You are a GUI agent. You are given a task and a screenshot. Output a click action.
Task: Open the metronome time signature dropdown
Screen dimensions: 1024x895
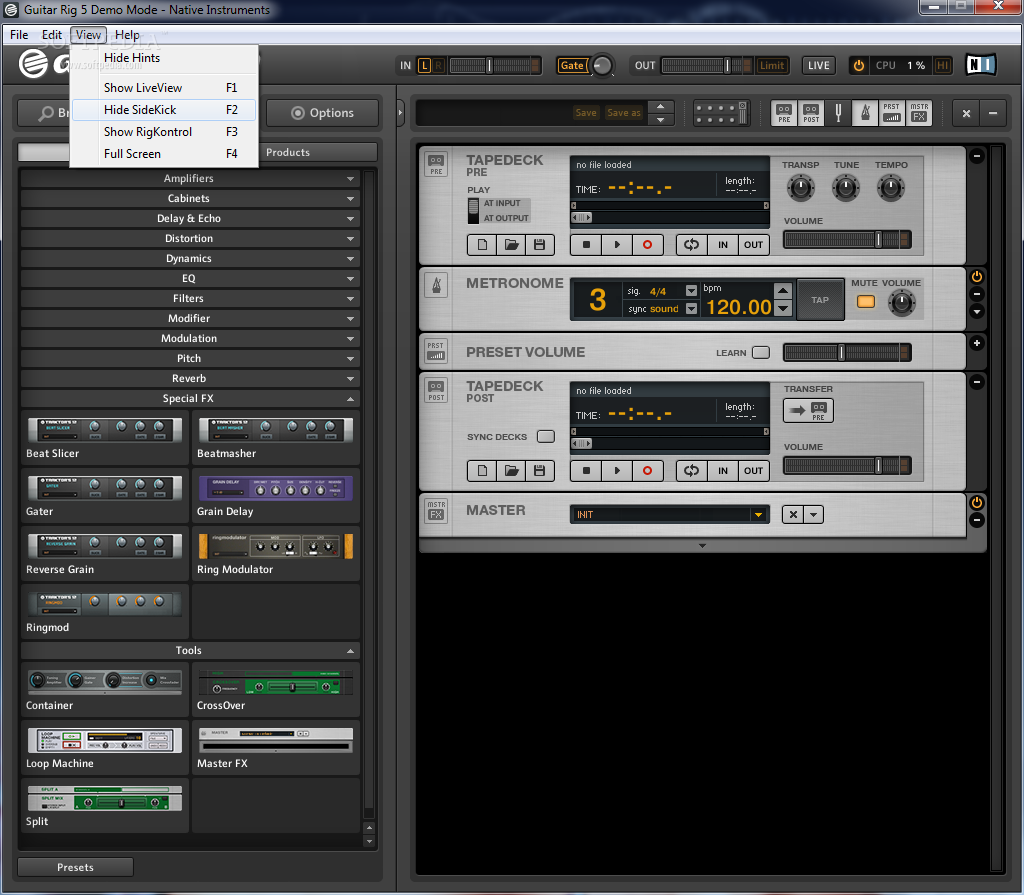pos(692,291)
